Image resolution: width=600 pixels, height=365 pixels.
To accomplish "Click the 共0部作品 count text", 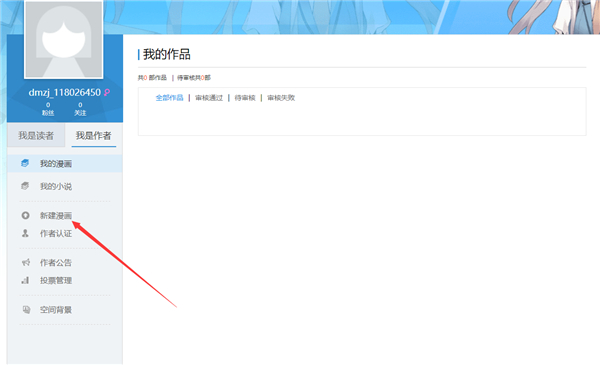I will coord(152,78).
